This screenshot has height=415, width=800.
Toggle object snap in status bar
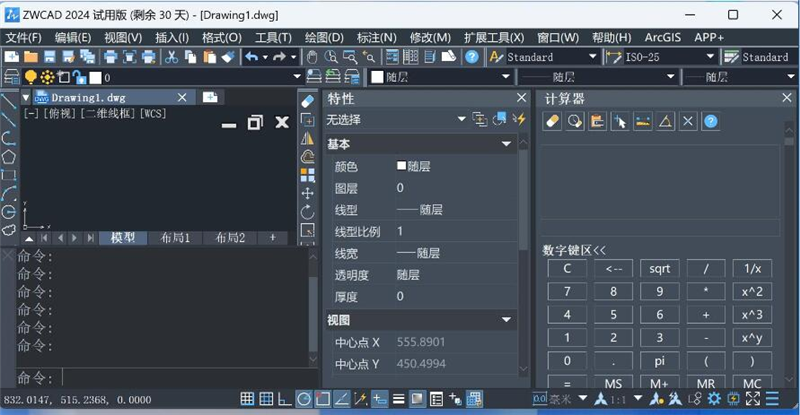point(322,399)
